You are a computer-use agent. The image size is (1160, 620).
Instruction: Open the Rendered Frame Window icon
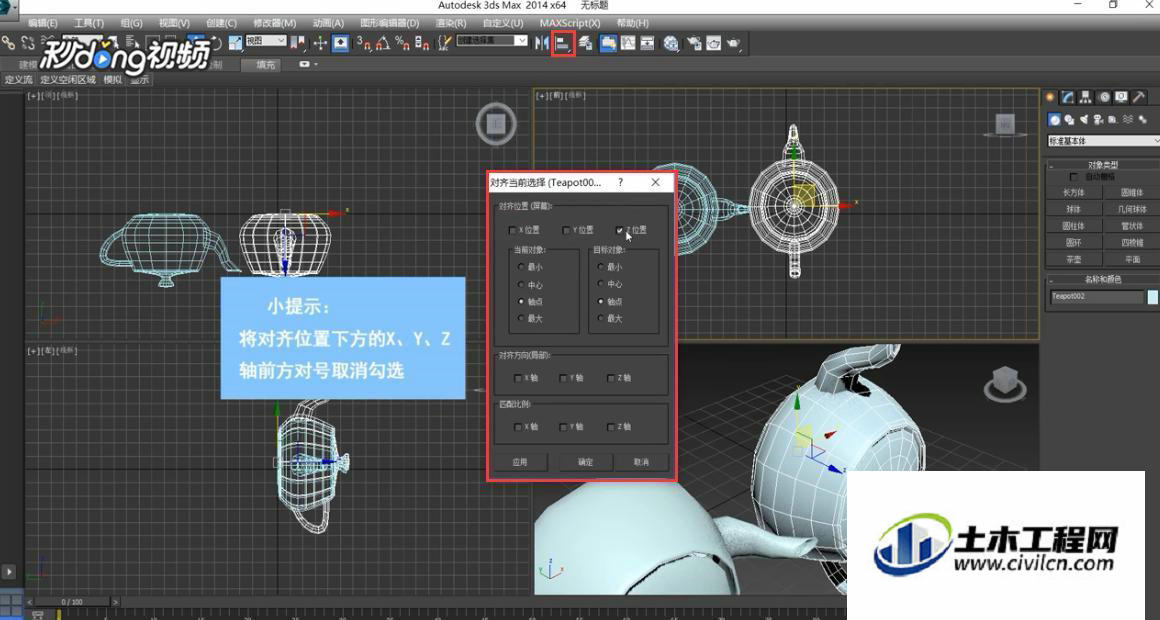[713, 44]
